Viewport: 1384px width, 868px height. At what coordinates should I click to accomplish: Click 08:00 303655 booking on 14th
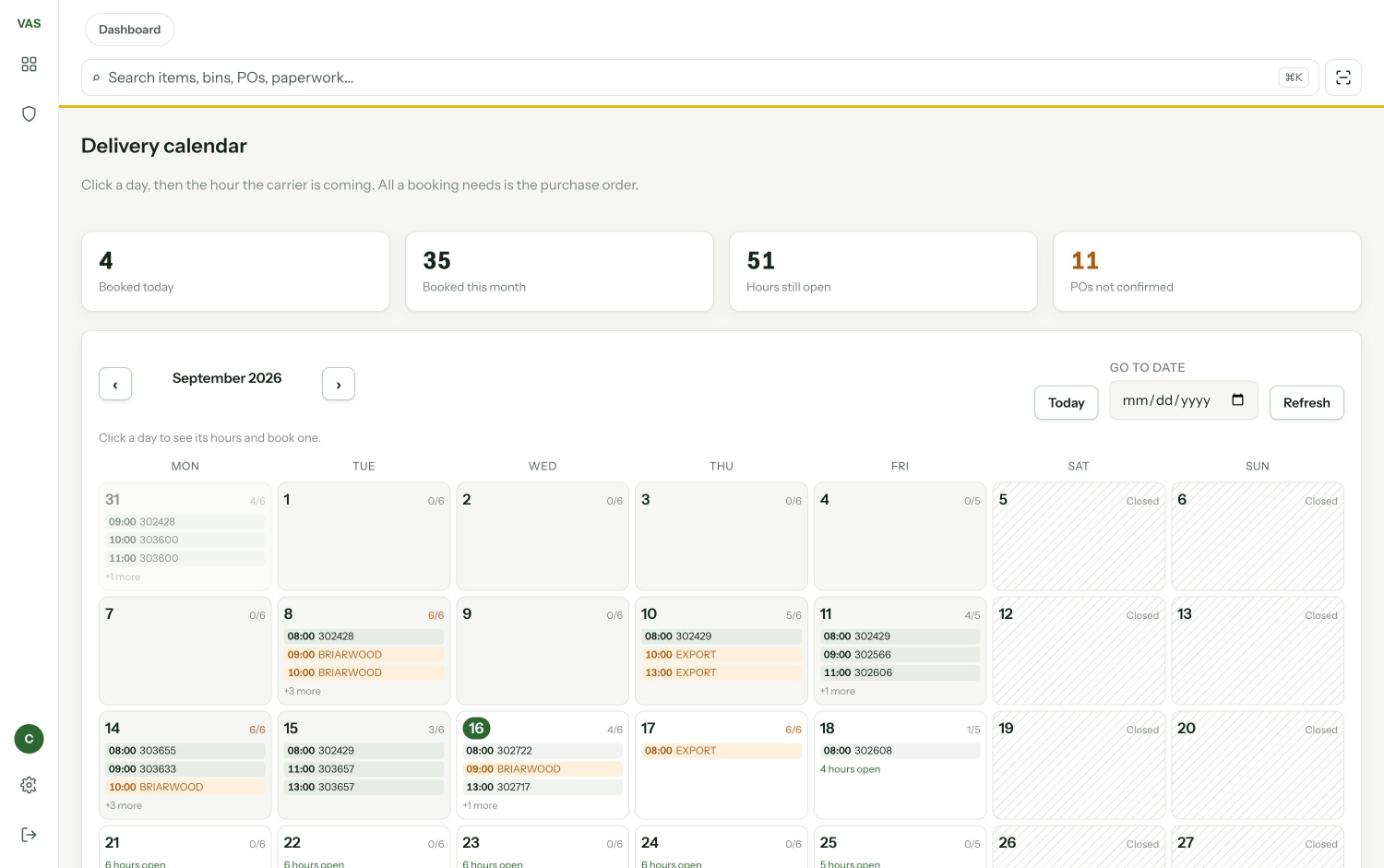pos(185,751)
